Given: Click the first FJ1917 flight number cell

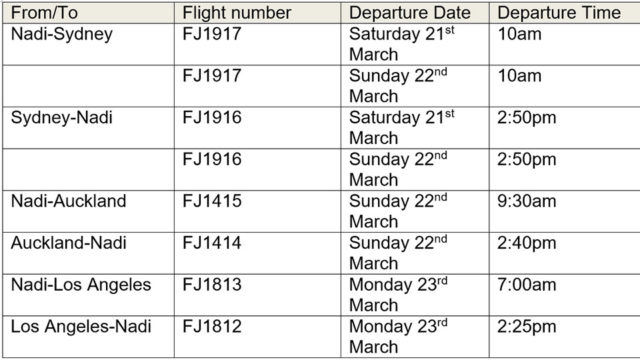Looking at the screenshot, I should [258, 44].
